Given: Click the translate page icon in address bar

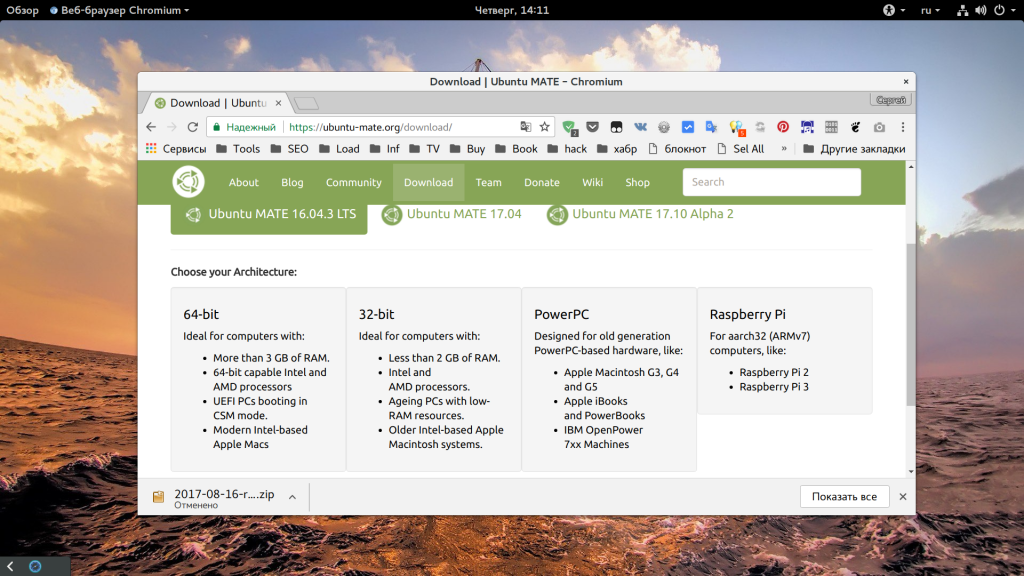Looking at the screenshot, I should 526,127.
